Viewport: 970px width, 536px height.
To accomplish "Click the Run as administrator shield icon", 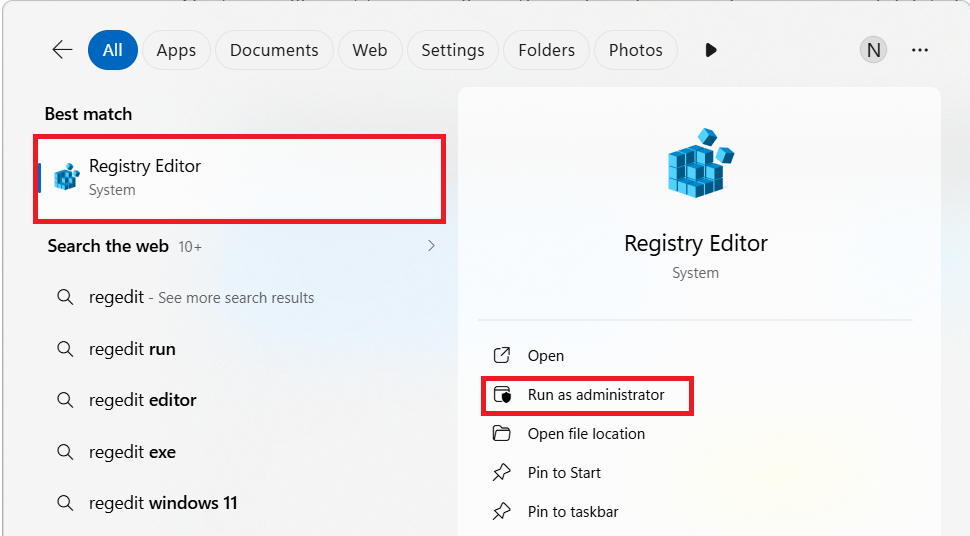I will coord(502,394).
